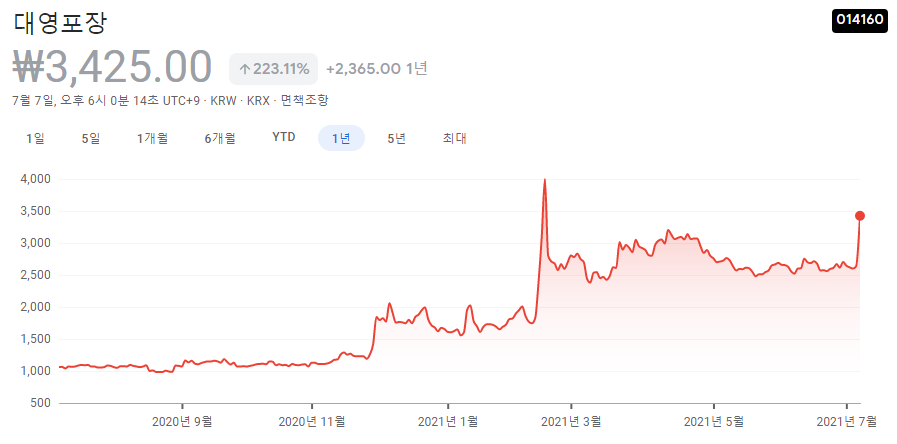This screenshot has width=897, height=444.
Task: Click the 1,500 y-axis label
Action: click(36, 339)
